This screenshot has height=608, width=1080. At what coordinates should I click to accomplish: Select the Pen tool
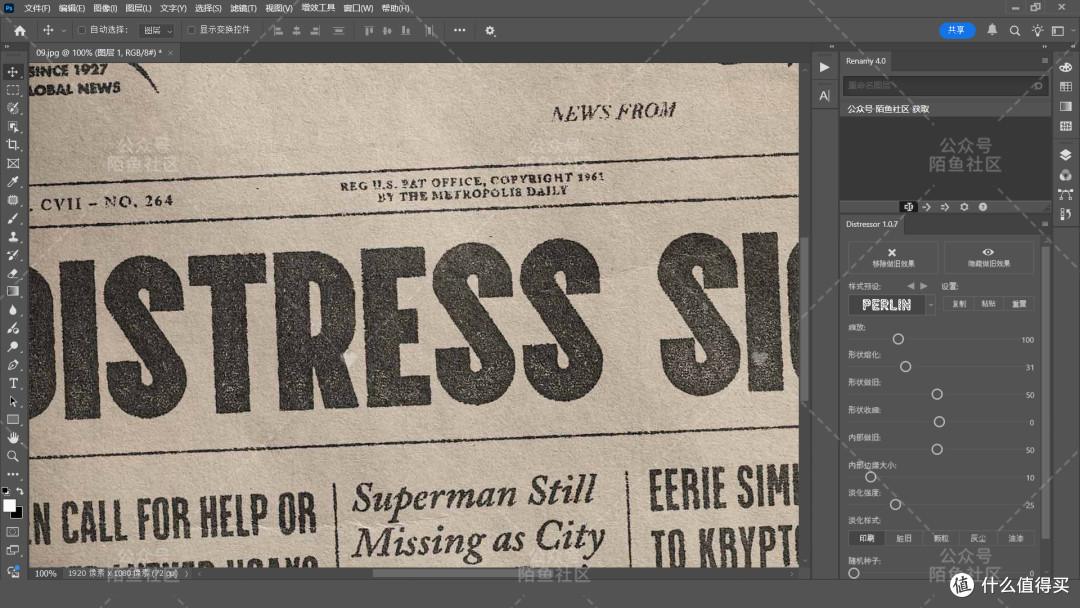(13, 365)
